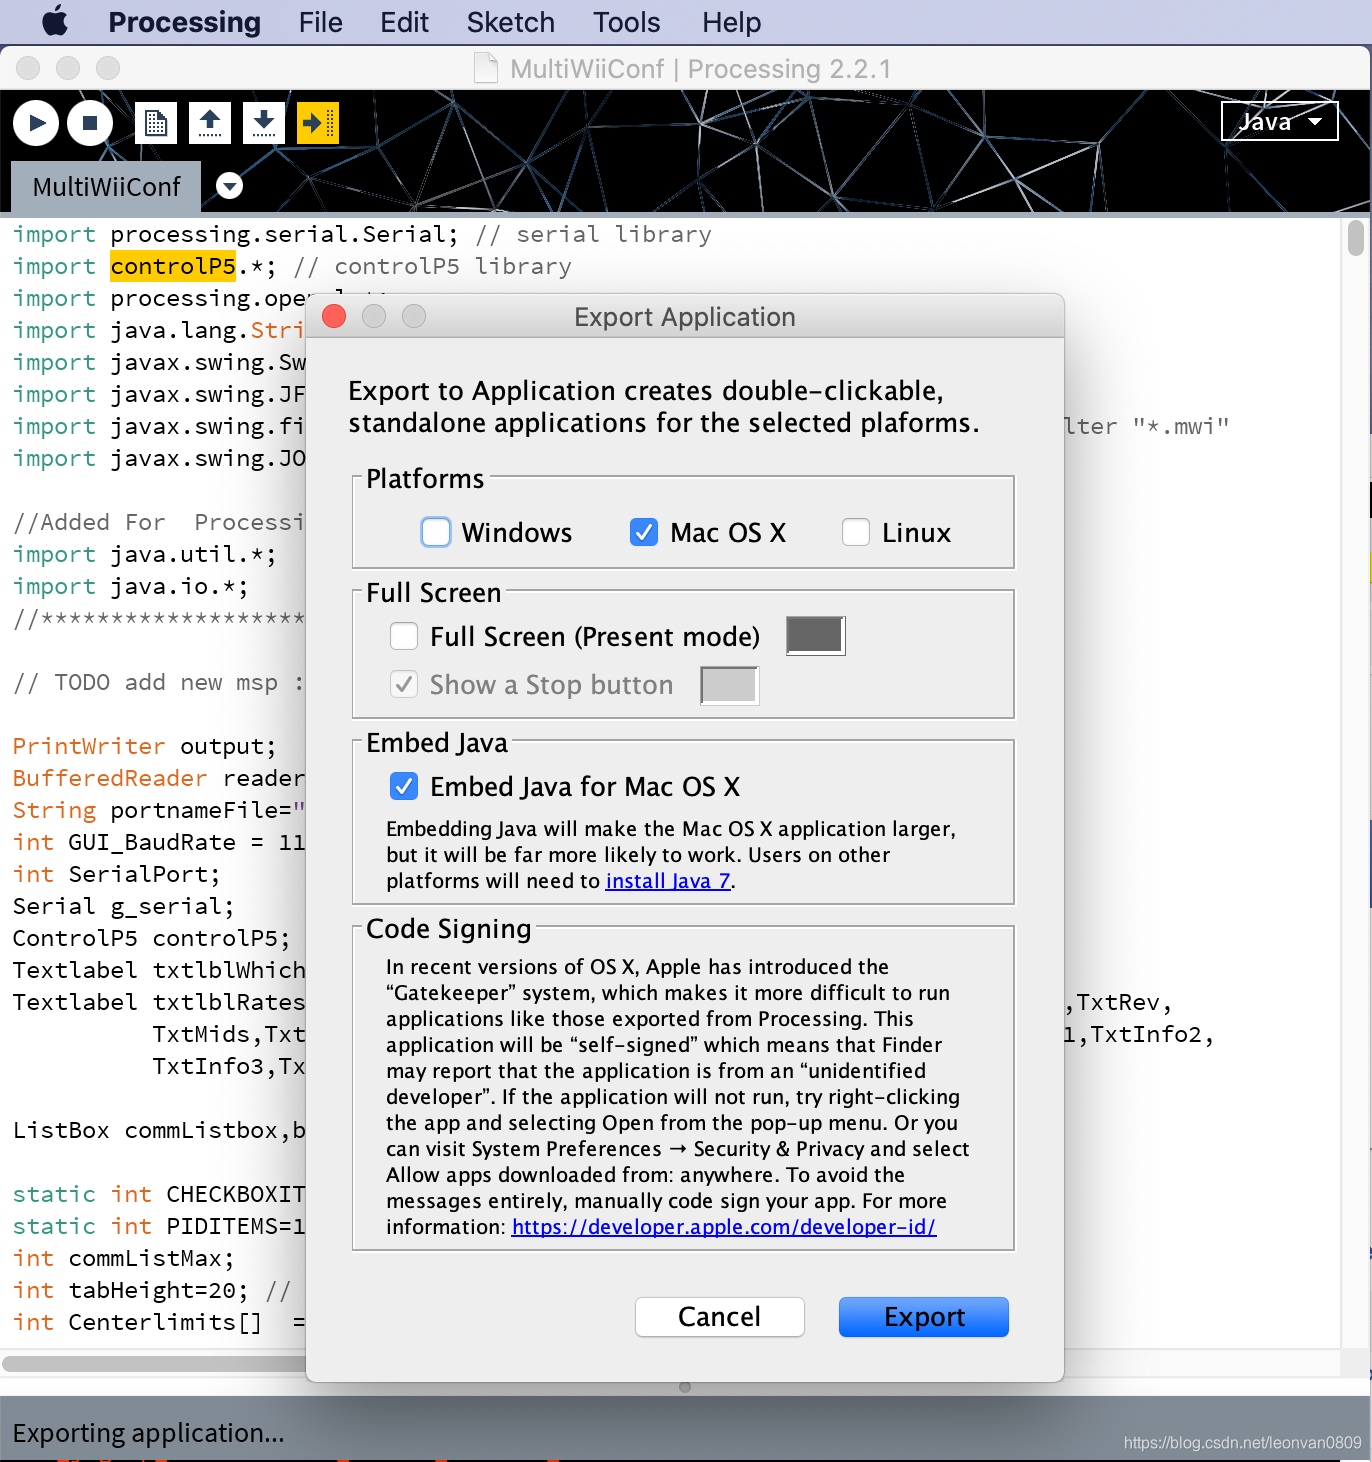The image size is (1372, 1462).
Task: Click the 'import java.io.*;' code line
Action: [x=130, y=586]
